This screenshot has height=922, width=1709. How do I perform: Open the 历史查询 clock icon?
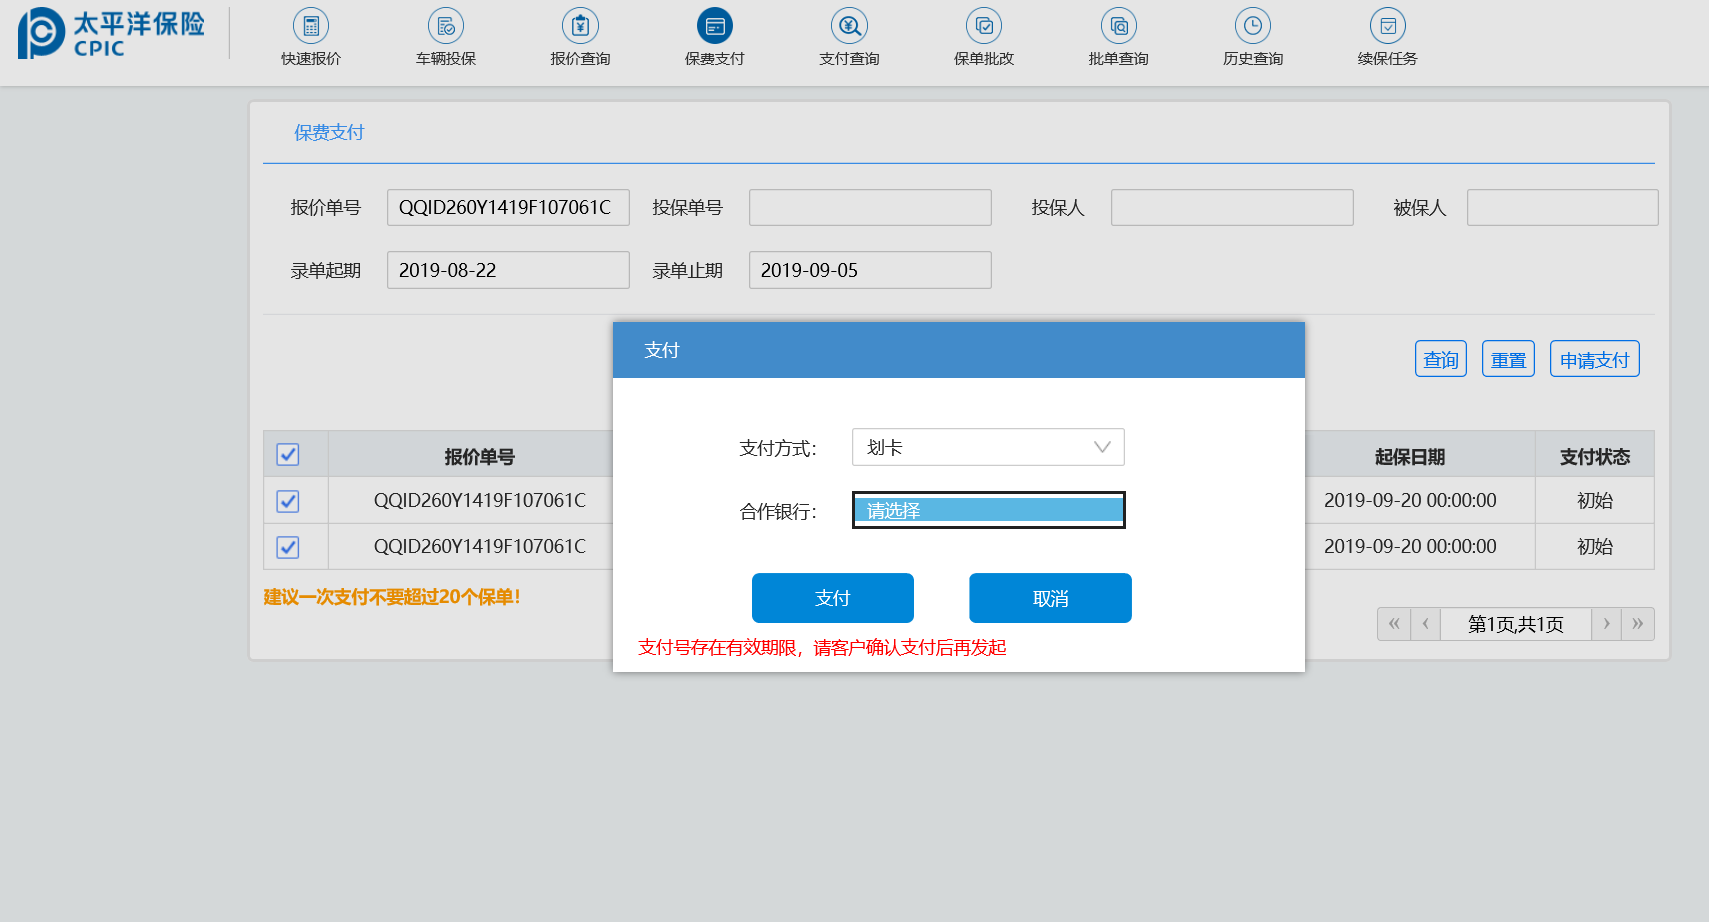pyautogui.click(x=1253, y=26)
